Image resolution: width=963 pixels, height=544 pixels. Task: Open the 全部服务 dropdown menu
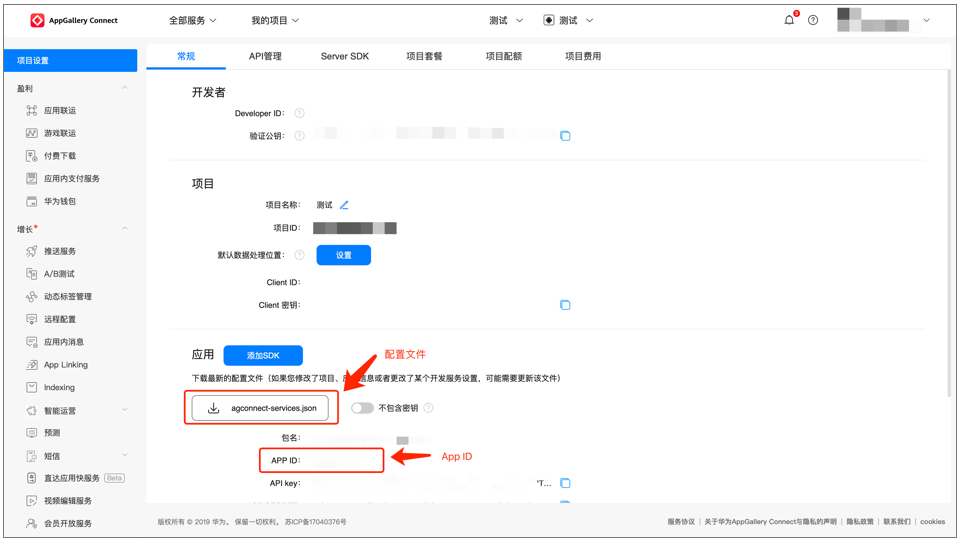tap(192, 20)
